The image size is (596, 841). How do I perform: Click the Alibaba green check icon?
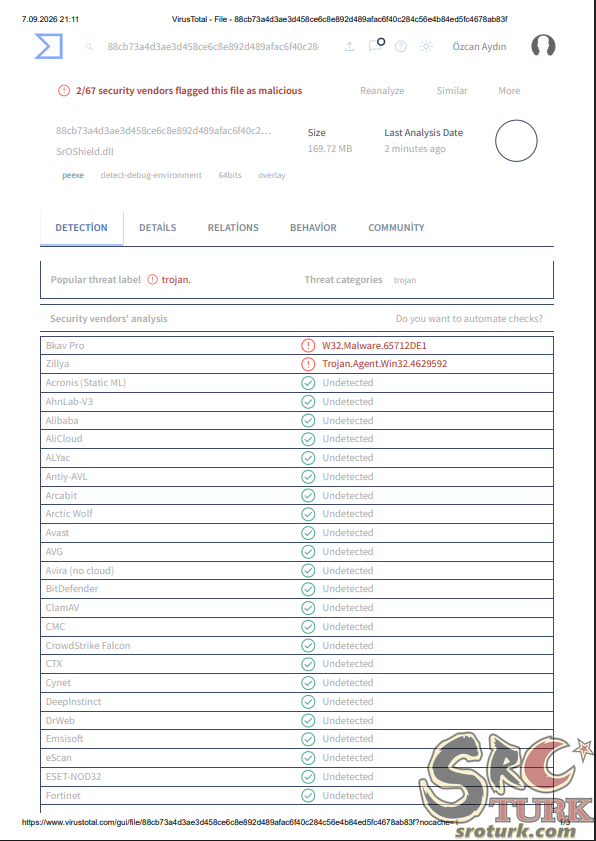click(308, 420)
